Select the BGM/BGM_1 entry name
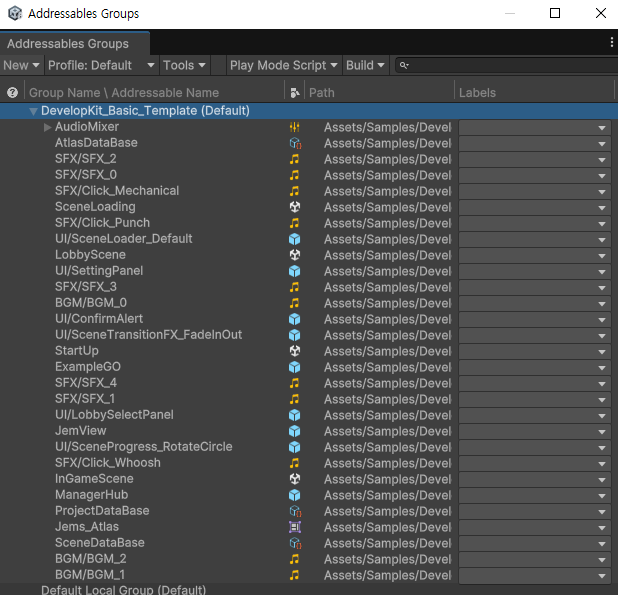The width and height of the screenshot is (618, 595). point(90,575)
